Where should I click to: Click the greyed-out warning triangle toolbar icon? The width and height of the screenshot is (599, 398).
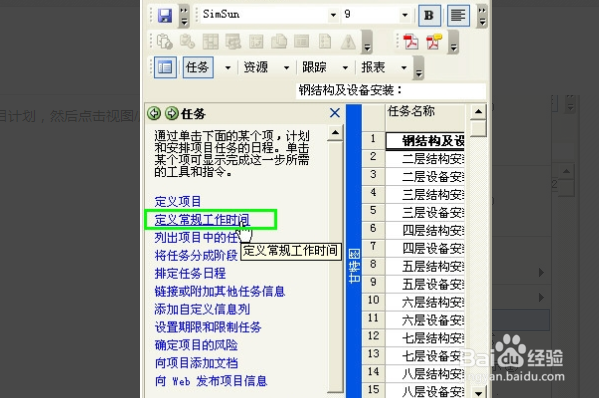click(348, 42)
